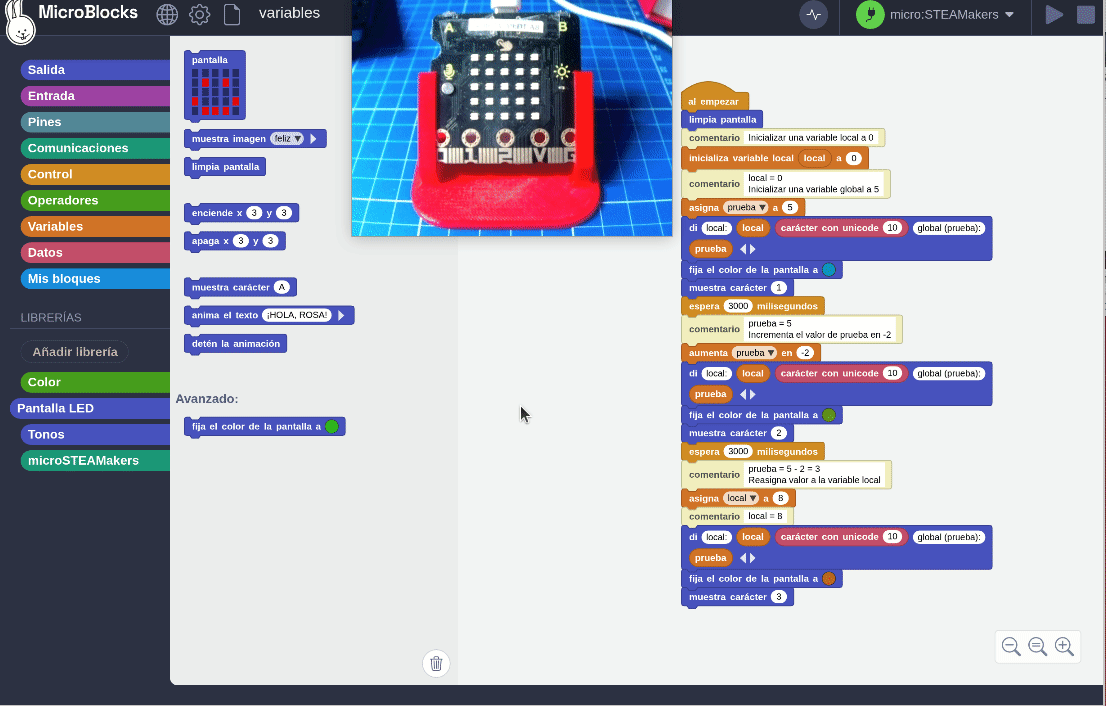Click the trash can icon
This screenshot has height=706, width=1106.
pyautogui.click(x=436, y=663)
